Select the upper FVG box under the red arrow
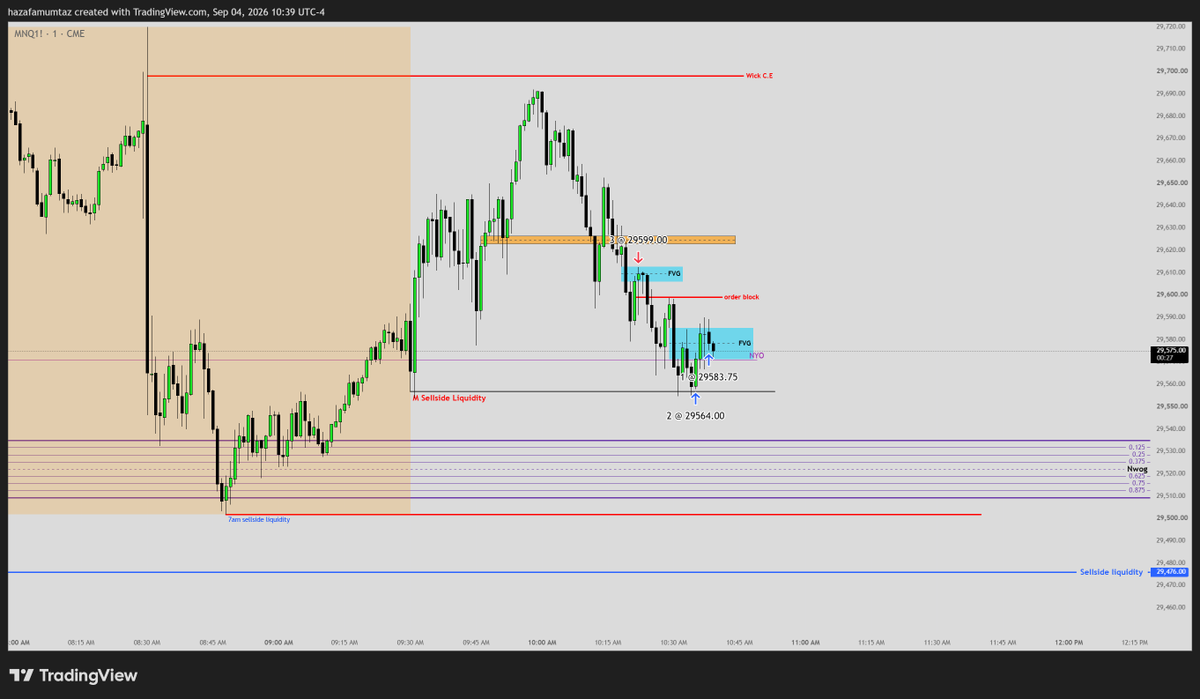The width and height of the screenshot is (1200, 699). click(x=653, y=272)
